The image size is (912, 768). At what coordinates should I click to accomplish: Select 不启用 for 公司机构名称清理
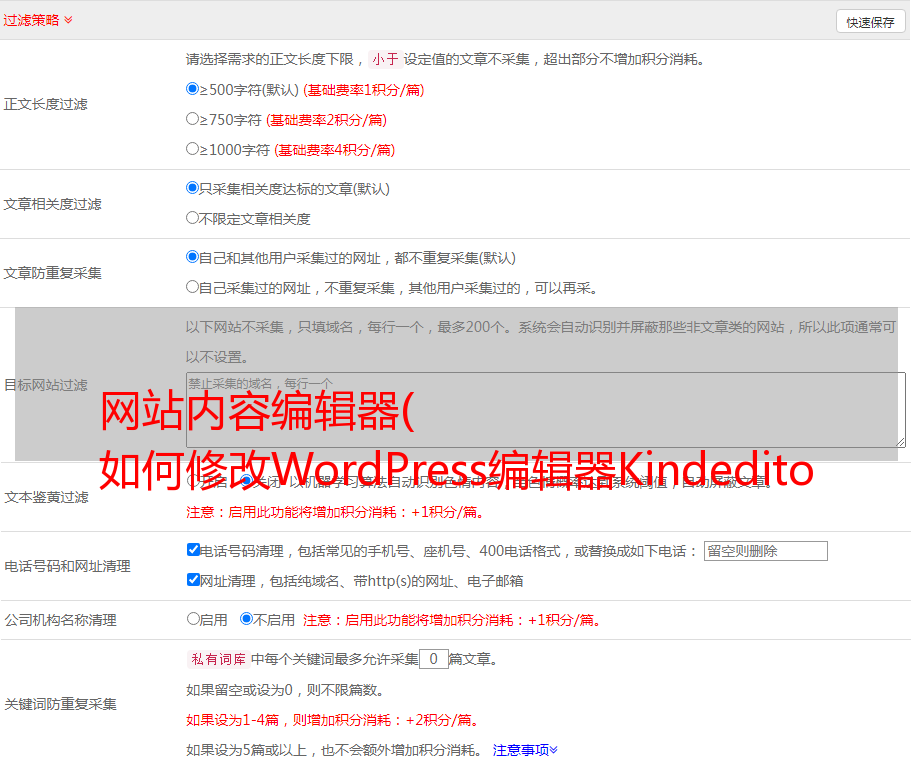[x=247, y=619]
